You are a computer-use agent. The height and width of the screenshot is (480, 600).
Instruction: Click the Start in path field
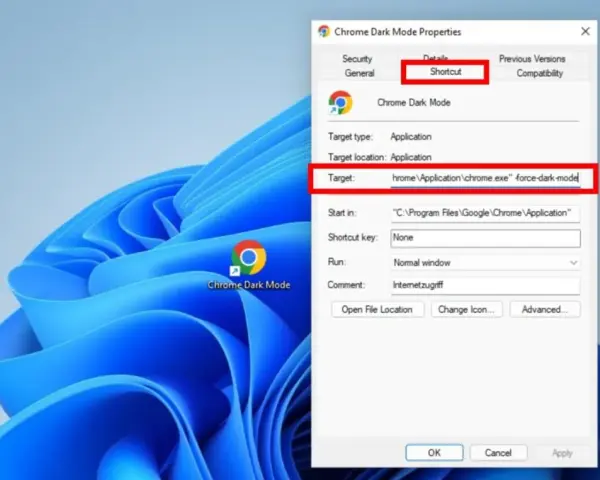pos(485,213)
